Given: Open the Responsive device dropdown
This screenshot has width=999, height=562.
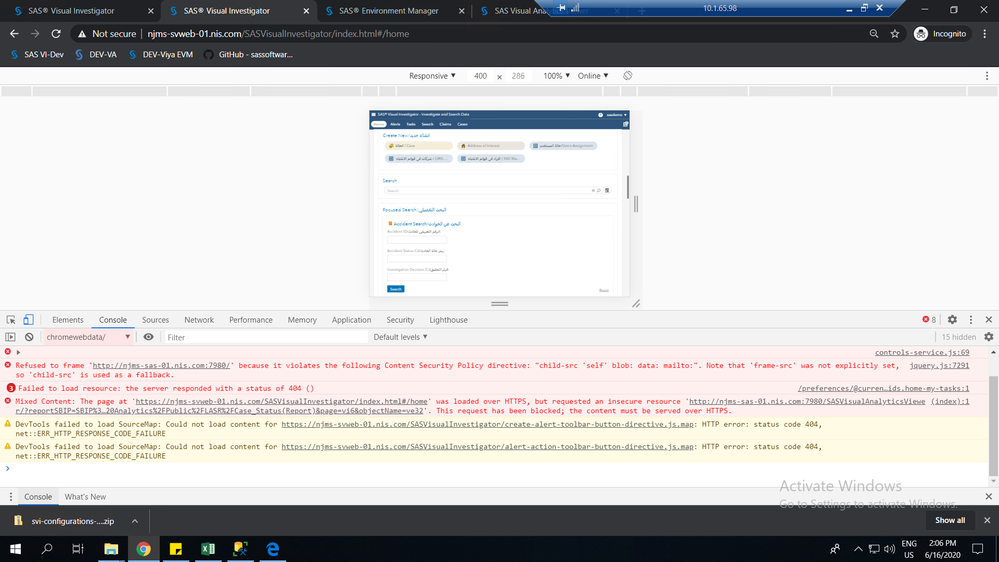Looking at the screenshot, I should pos(432,76).
